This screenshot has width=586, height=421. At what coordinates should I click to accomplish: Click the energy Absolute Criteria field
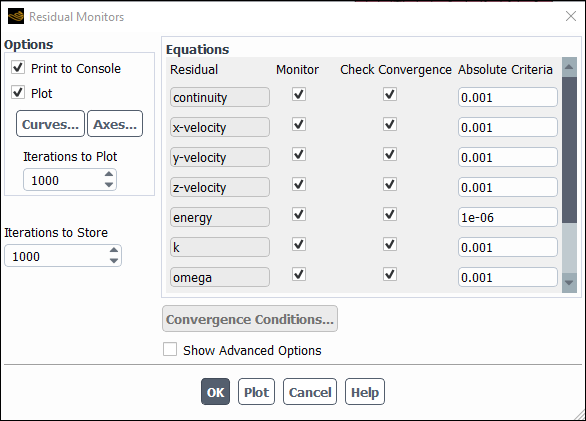click(x=508, y=217)
